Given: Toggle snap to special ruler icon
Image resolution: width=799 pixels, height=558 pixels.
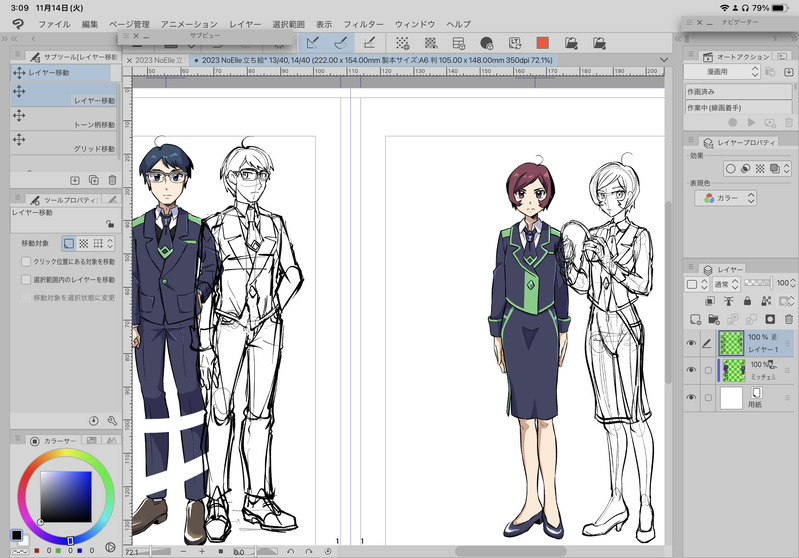Looking at the screenshot, I should (x=341, y=43).
